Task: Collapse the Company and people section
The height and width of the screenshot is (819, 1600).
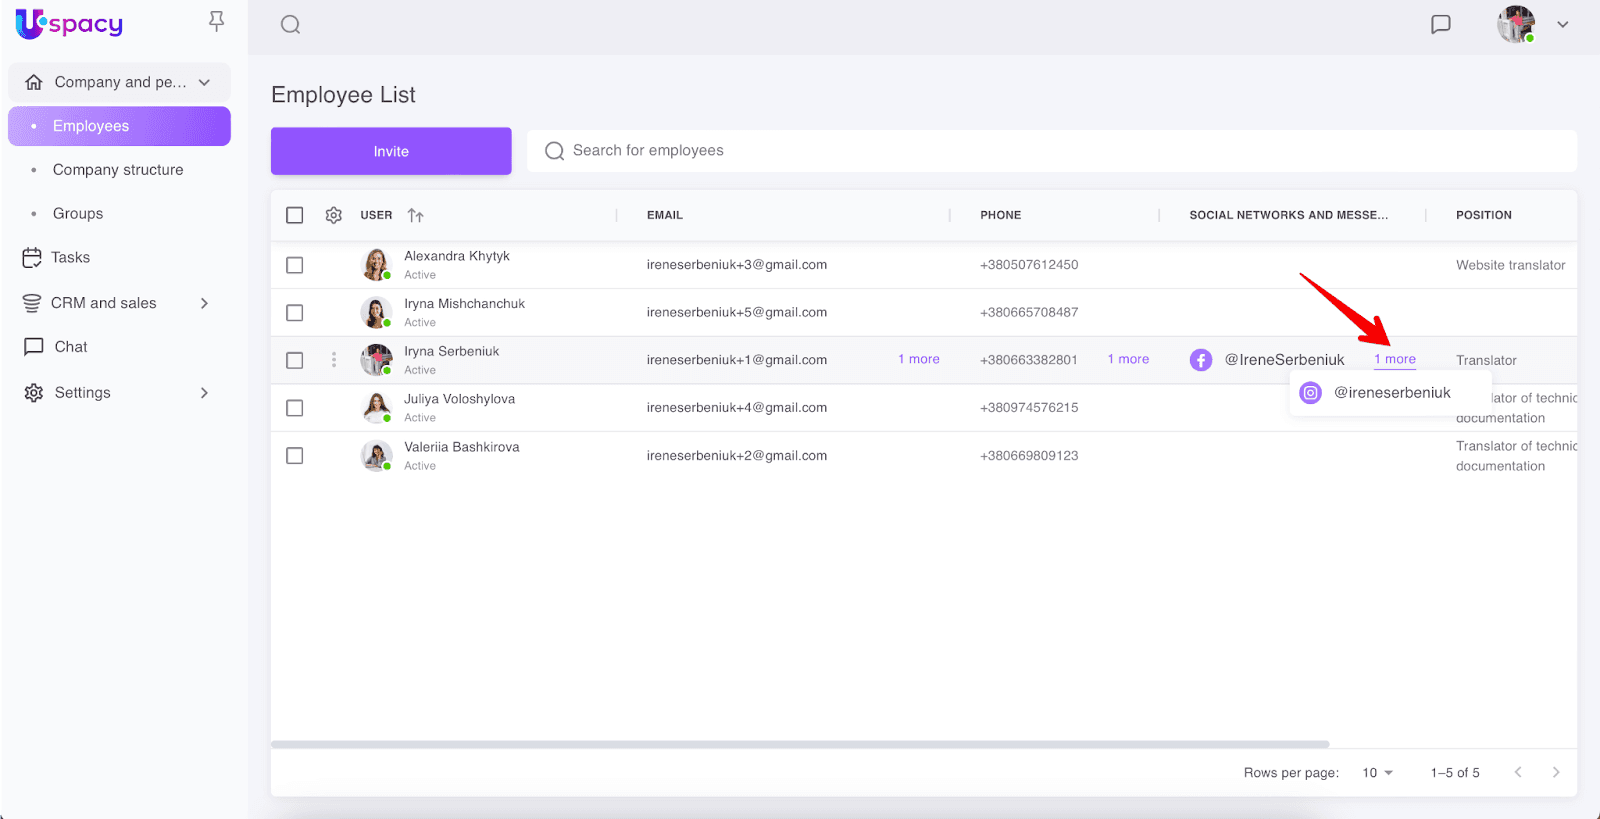Action: [x=204, y=82]
